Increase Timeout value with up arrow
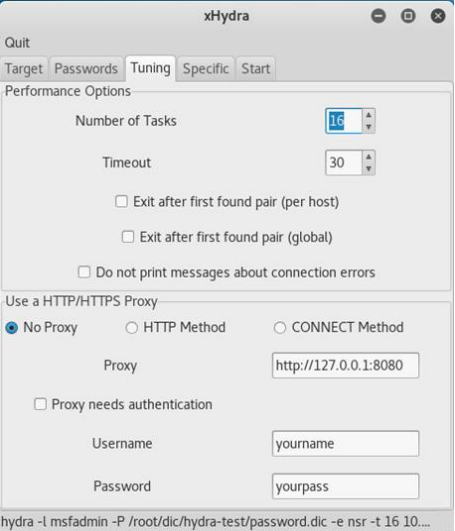 [x=369, y=157]
